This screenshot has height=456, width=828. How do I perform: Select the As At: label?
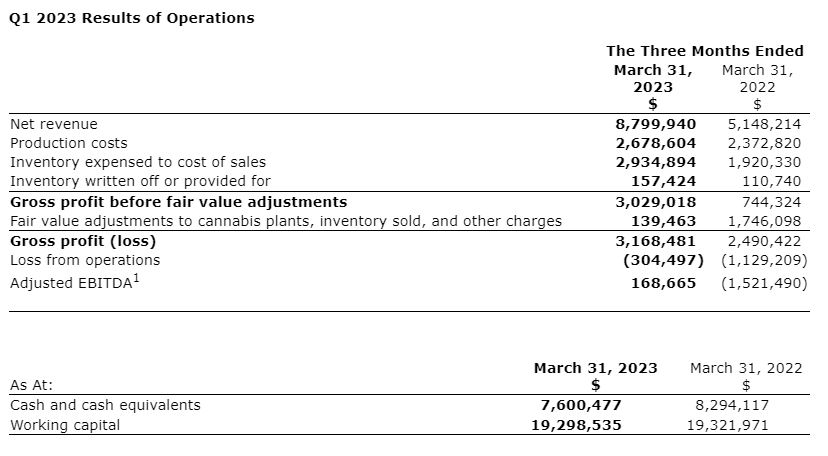(x=31, y=385)
